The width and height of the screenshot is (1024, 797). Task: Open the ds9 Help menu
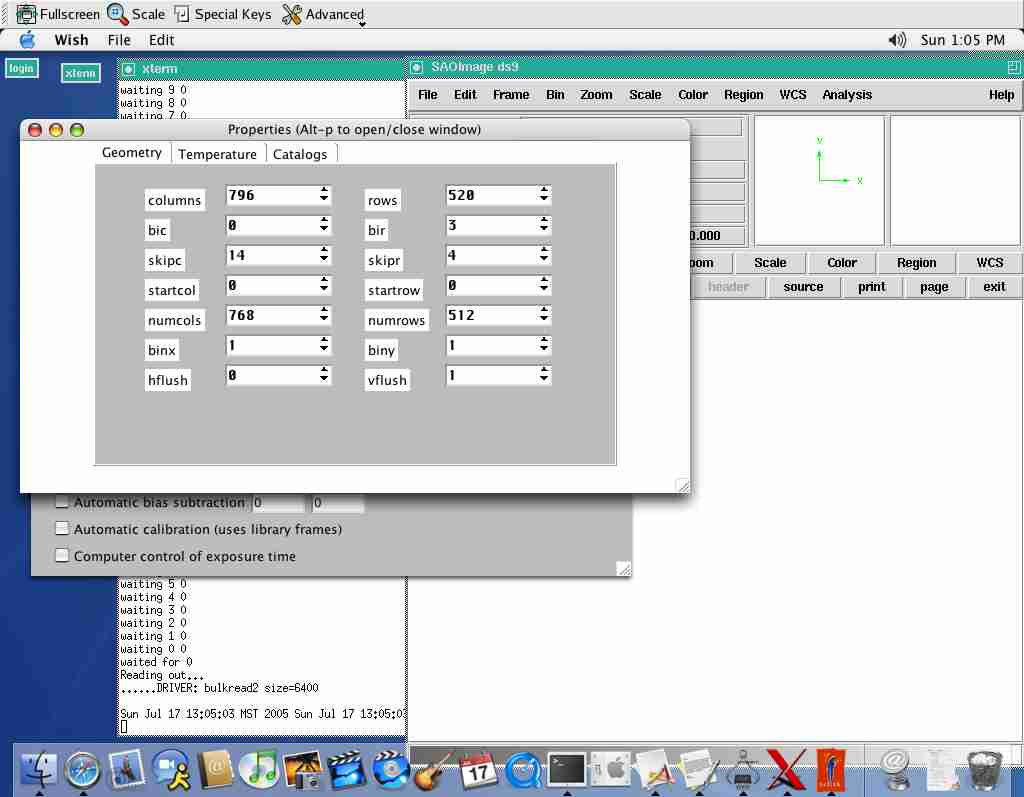pyautogui.click(x=1001, y=95)
